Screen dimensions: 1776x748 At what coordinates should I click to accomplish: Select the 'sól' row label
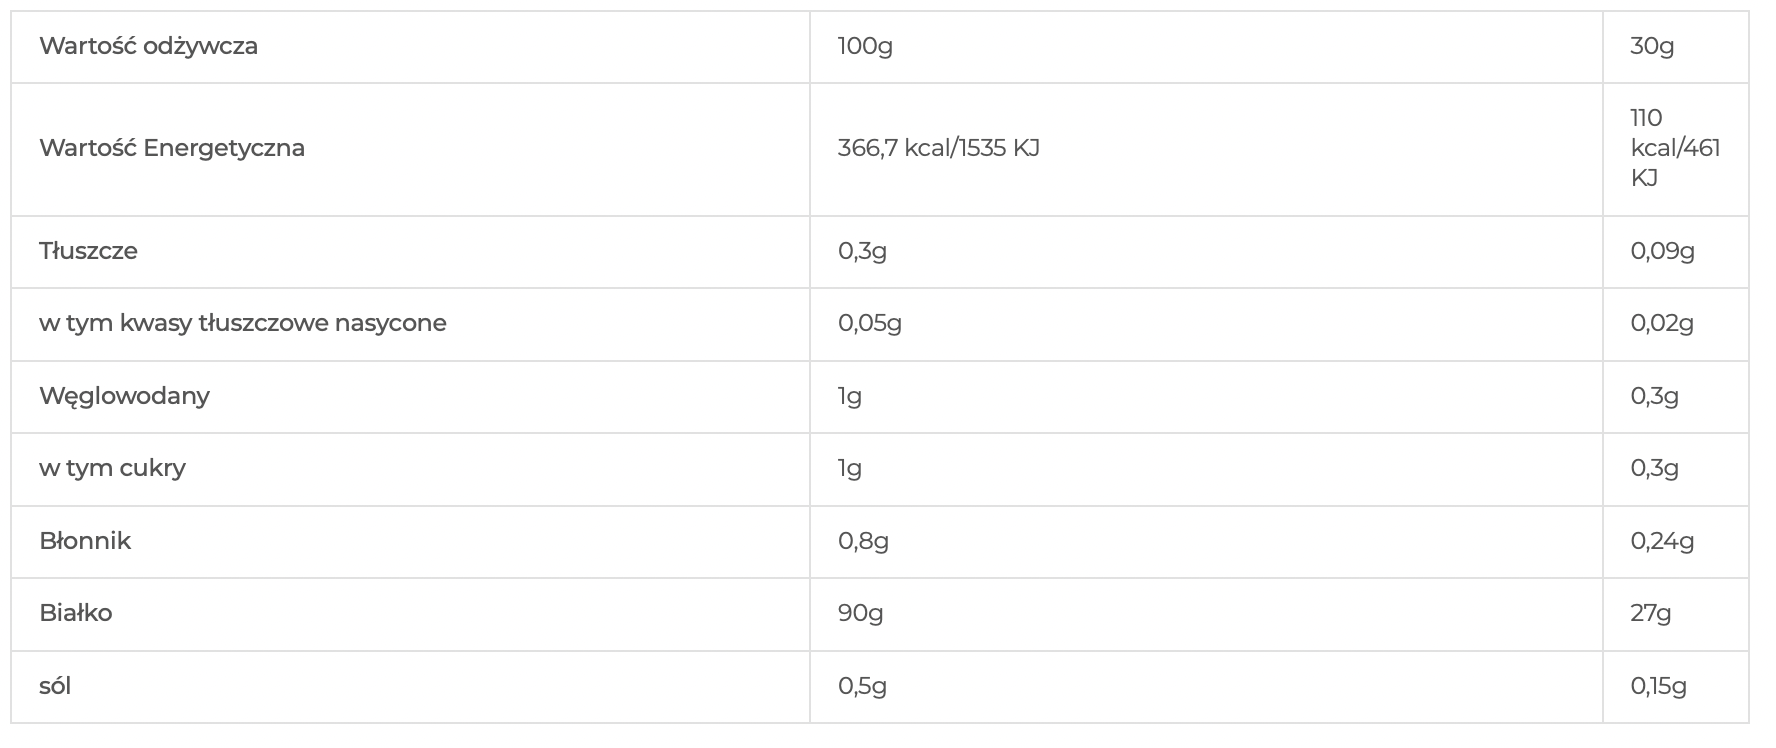coord(55,686)
